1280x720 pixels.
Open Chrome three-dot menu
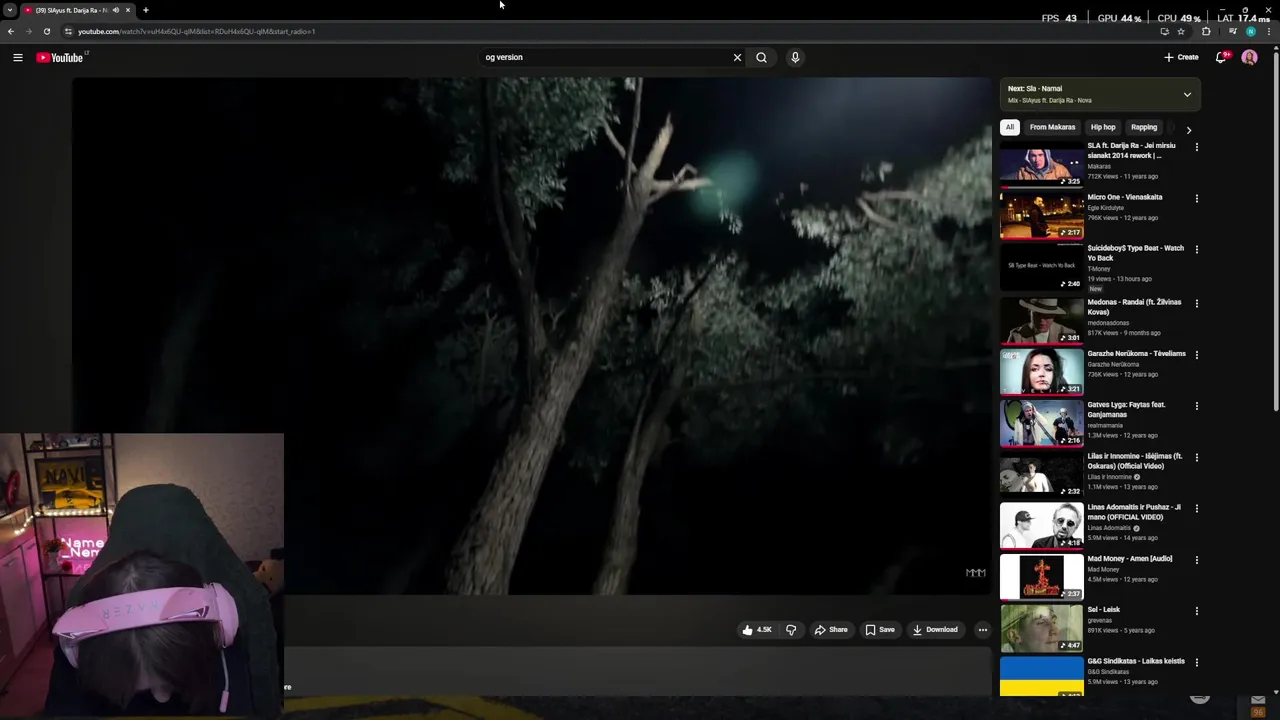click(1269, 31)
